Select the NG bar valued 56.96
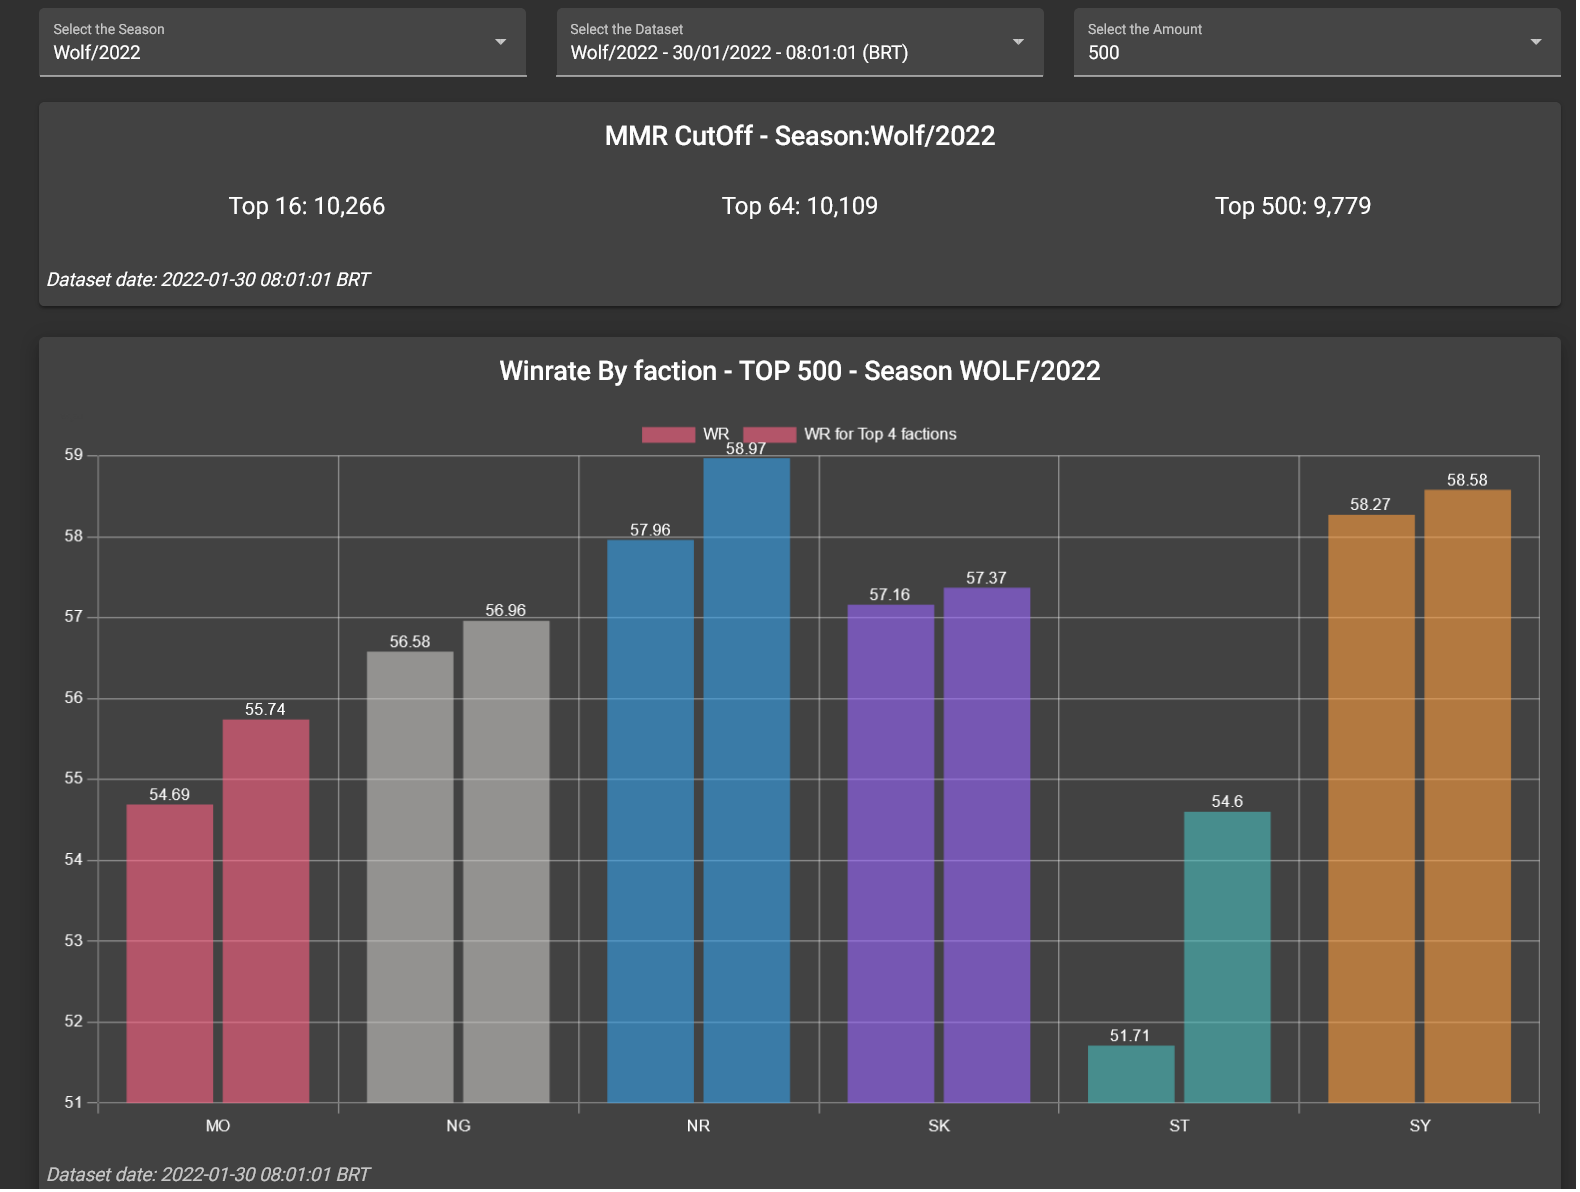The image size is (1580, 1192). (506, 862)
